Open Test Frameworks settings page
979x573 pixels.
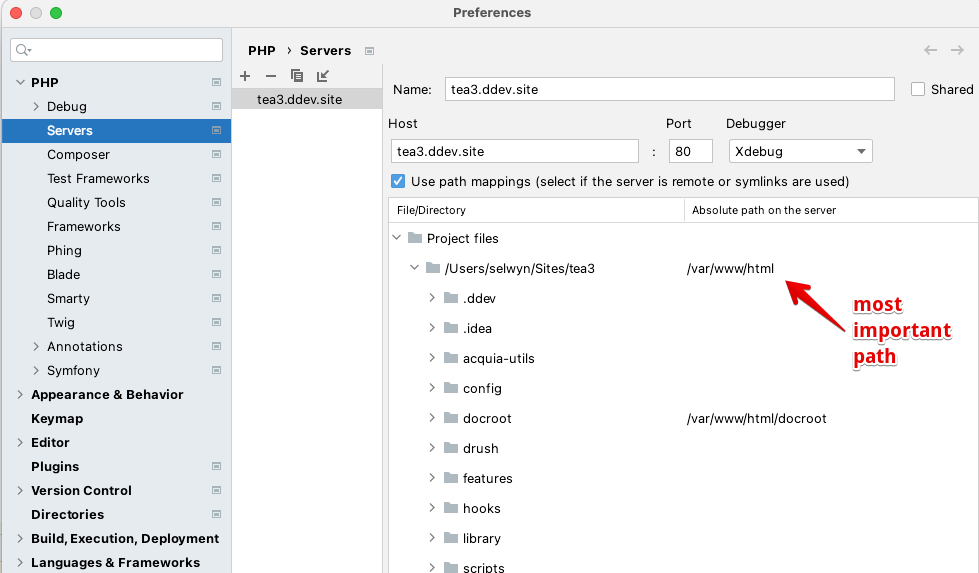tap(98, 179)
